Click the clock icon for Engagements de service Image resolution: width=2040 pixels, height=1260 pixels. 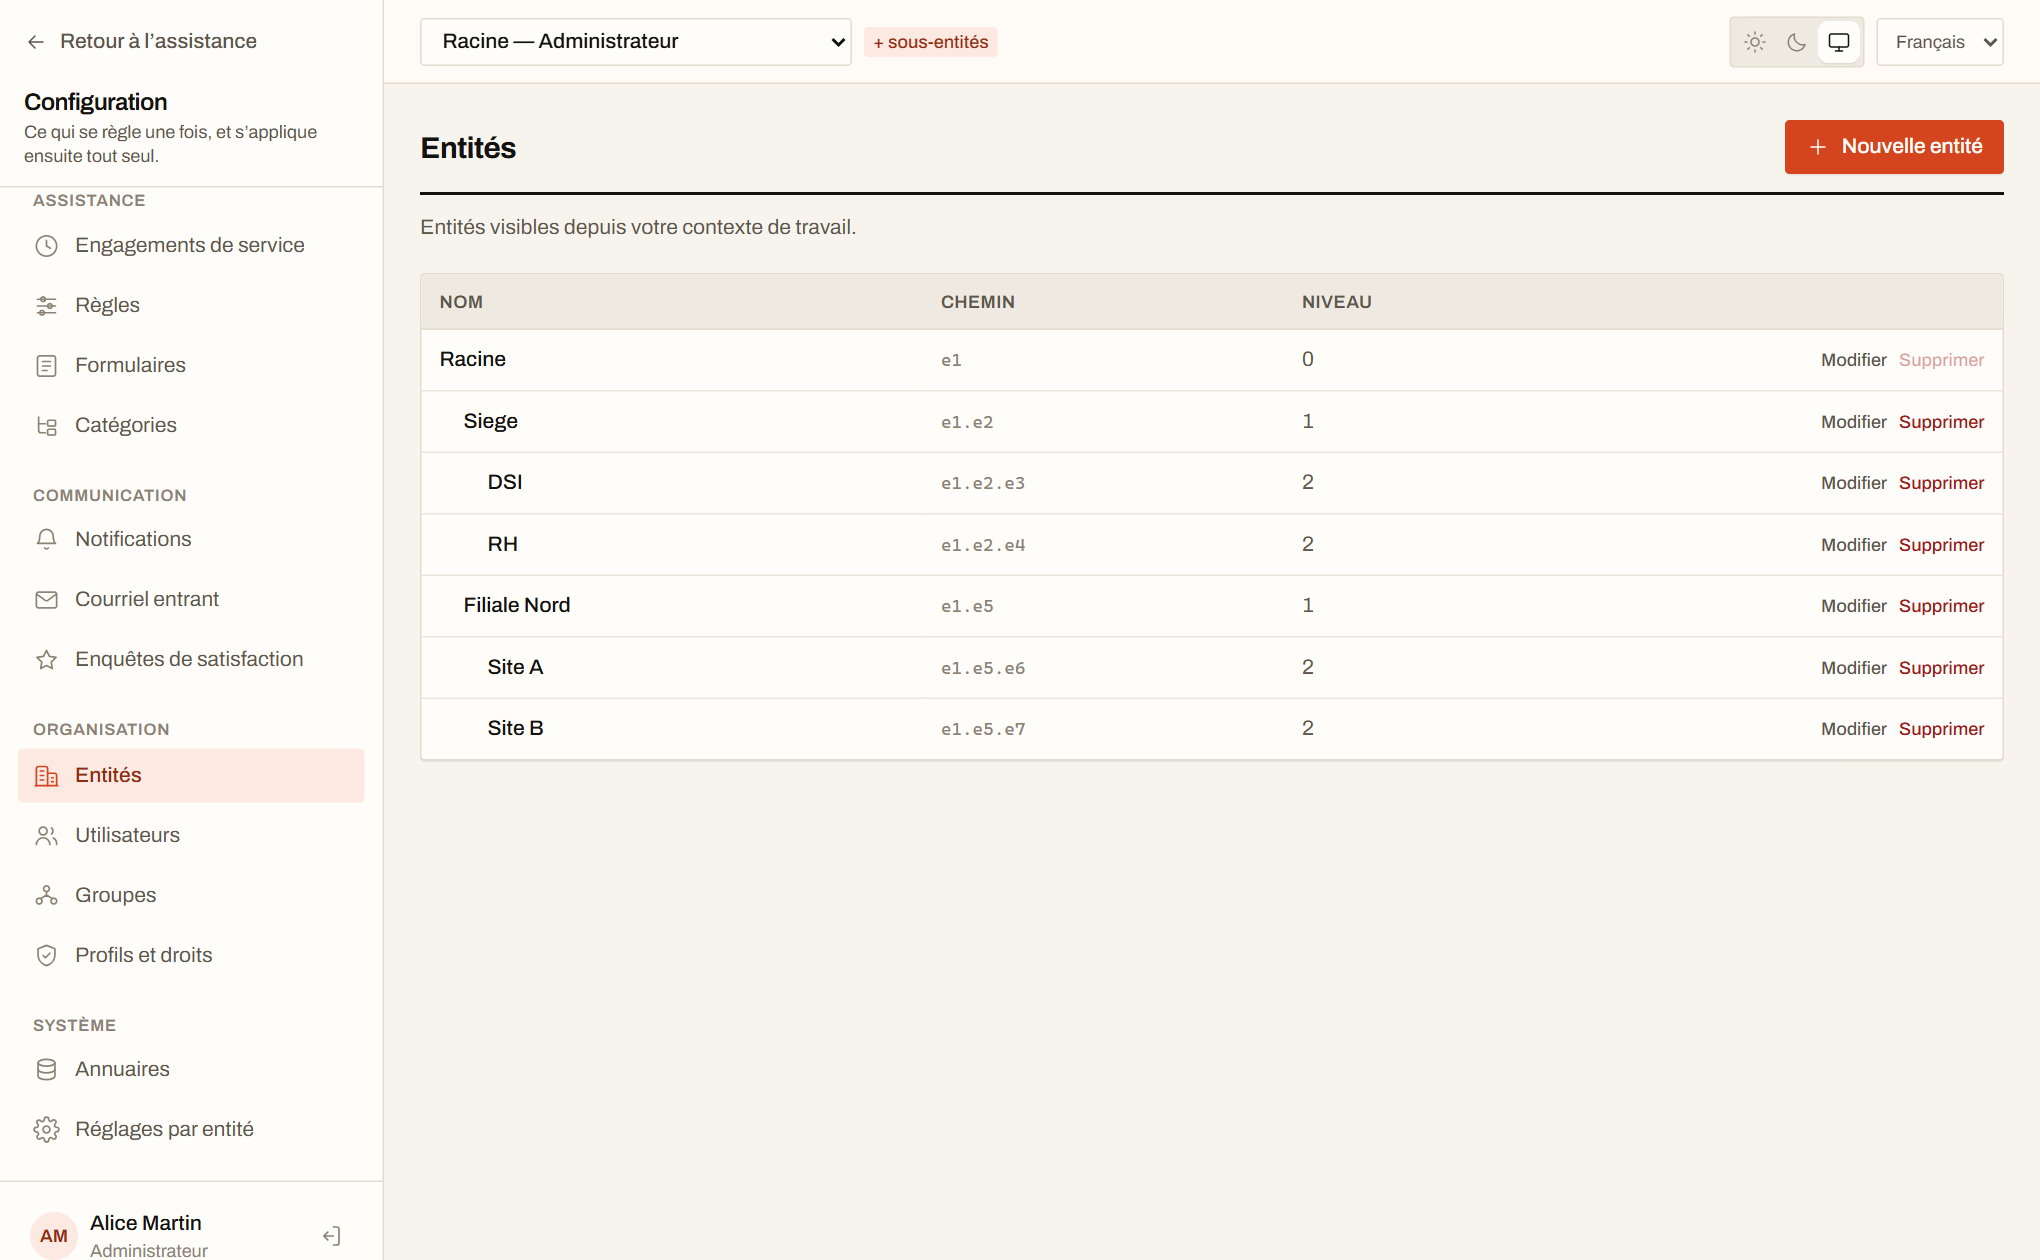tap(46, 246)
